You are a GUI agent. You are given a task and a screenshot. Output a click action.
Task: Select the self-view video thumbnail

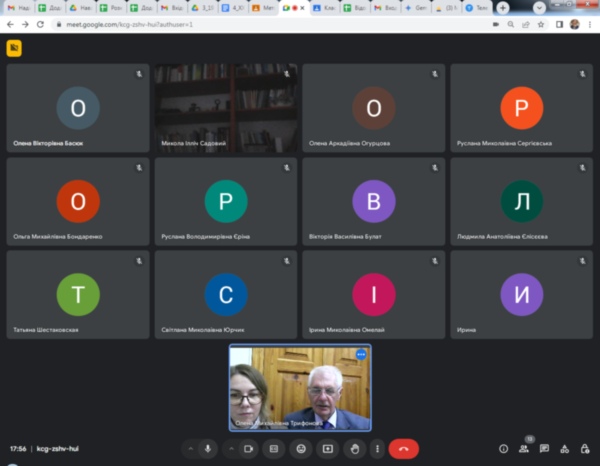coord(300,388)
